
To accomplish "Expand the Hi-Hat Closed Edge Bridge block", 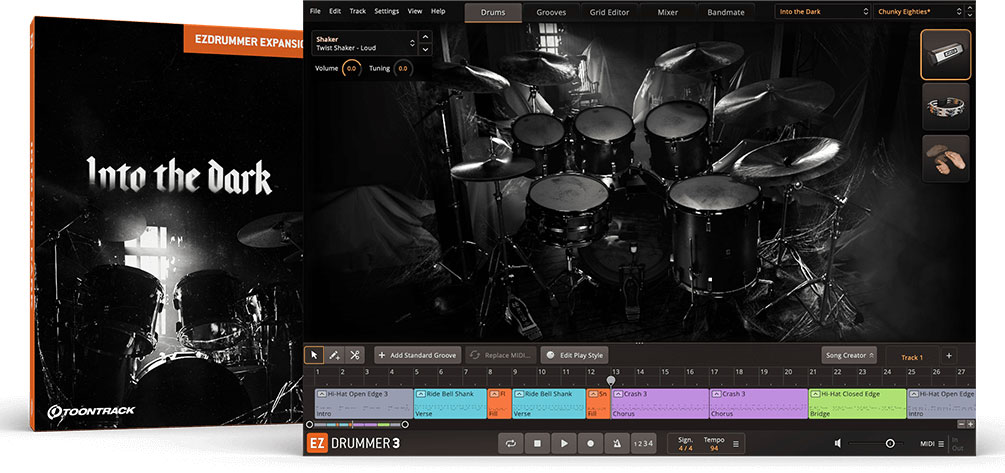I will 815,394.
